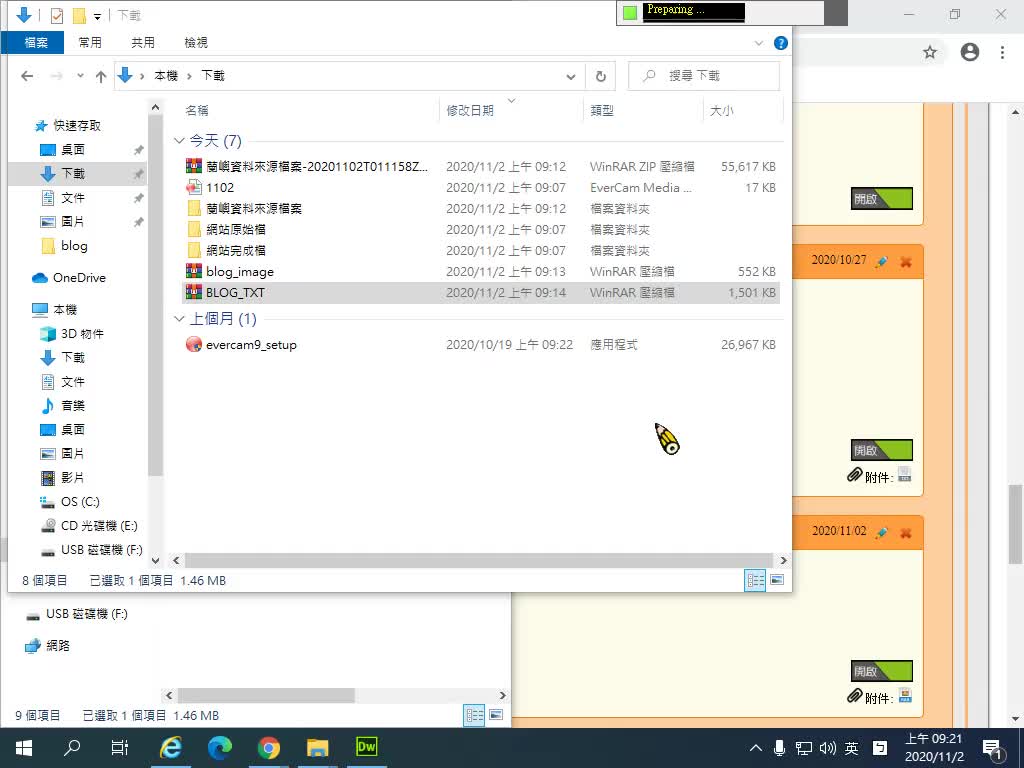Click the Chrome page vertical scrollbar thumb
The height and width of the screenshot is (768, 1024).
[1015, 524]
